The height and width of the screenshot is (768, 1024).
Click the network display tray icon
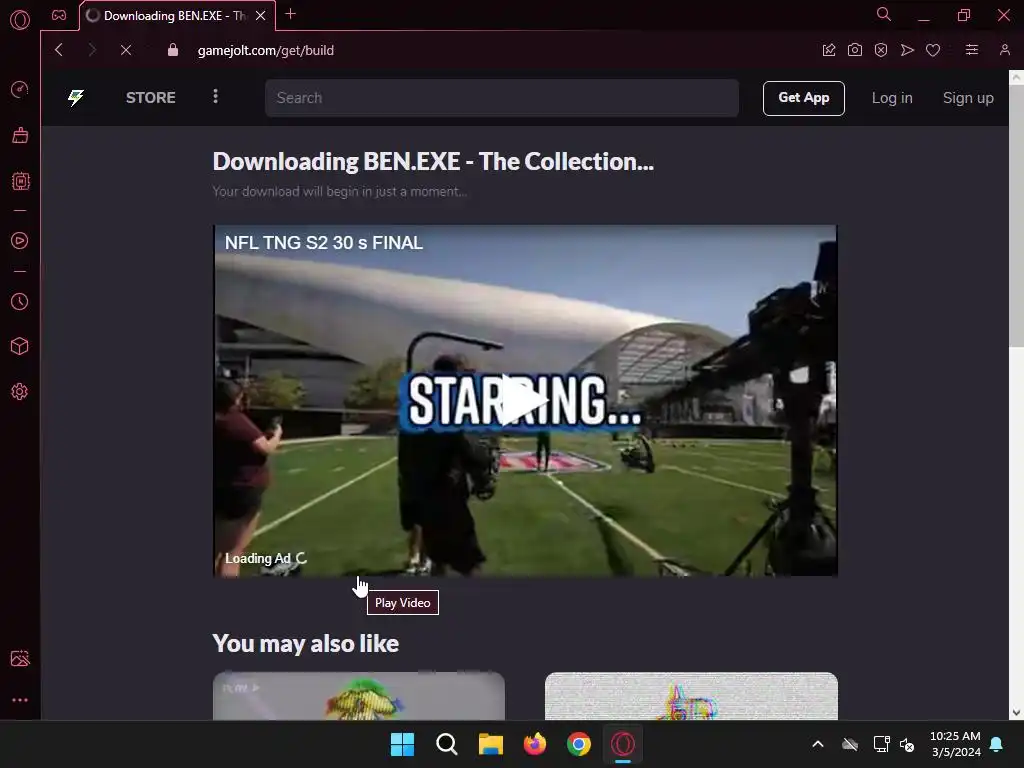point(882,744)
